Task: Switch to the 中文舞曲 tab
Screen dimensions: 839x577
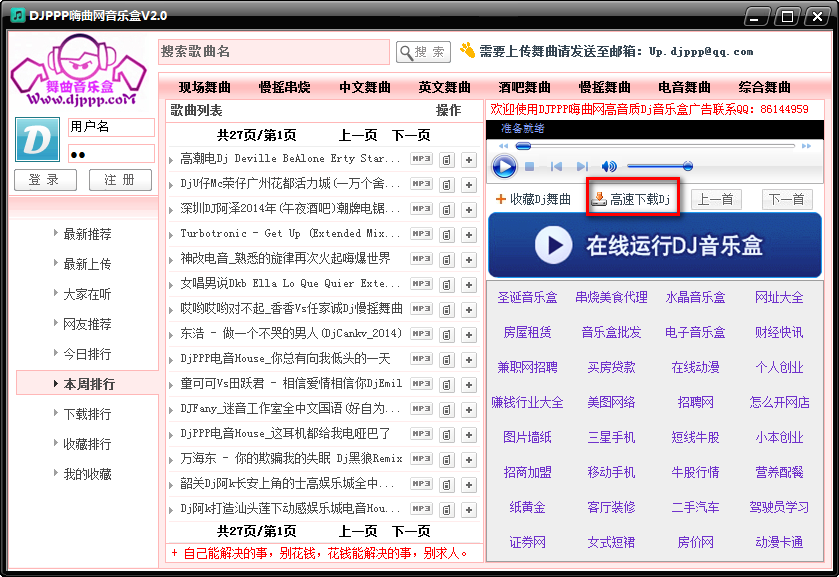Action: point(365,87)
